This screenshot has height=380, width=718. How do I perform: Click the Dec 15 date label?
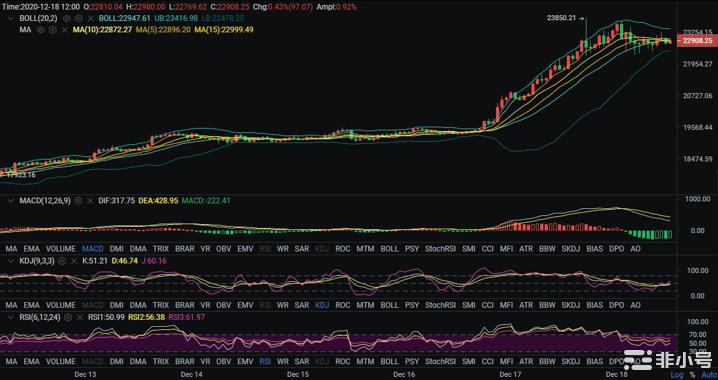tap(298, 375)
